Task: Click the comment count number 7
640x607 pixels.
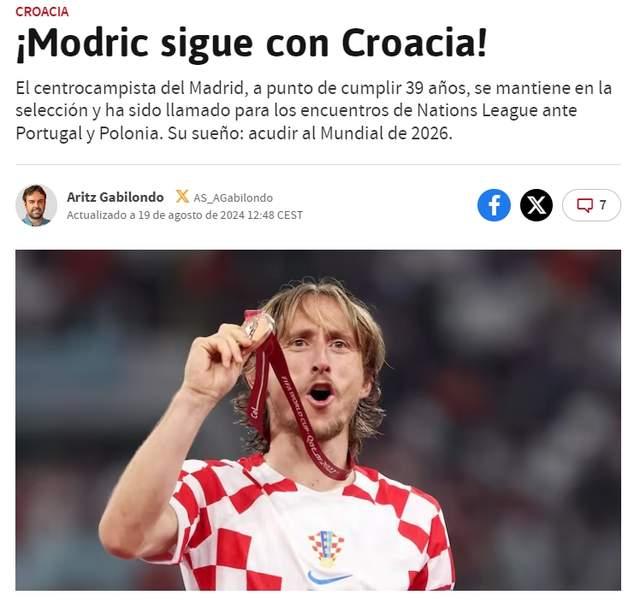Action: pyautogui.click(x=602, y=205)
